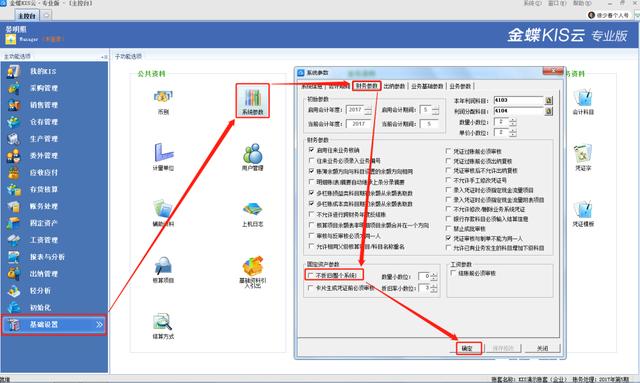Adjust 折旧率小数位 spinner arrows
The image size is (640, 383).
(x=433, y=288)
